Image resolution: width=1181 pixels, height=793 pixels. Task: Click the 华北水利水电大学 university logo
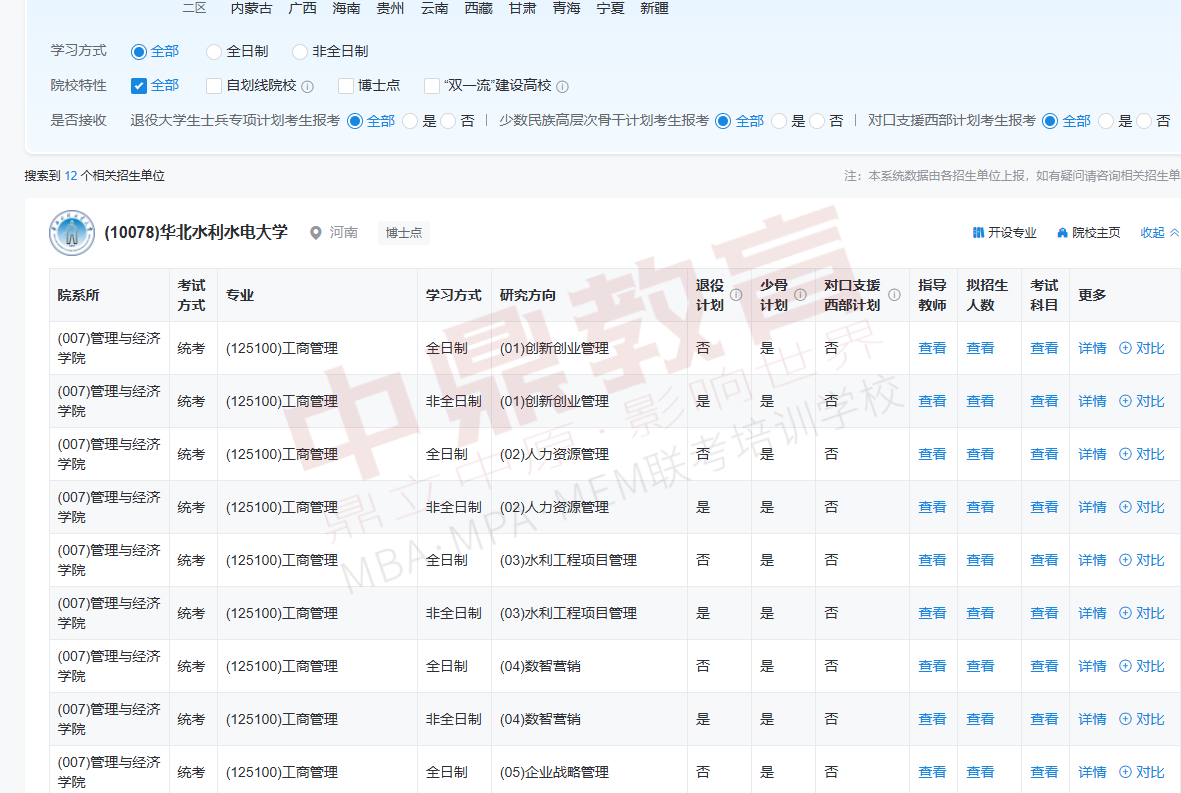pos(72,233)
